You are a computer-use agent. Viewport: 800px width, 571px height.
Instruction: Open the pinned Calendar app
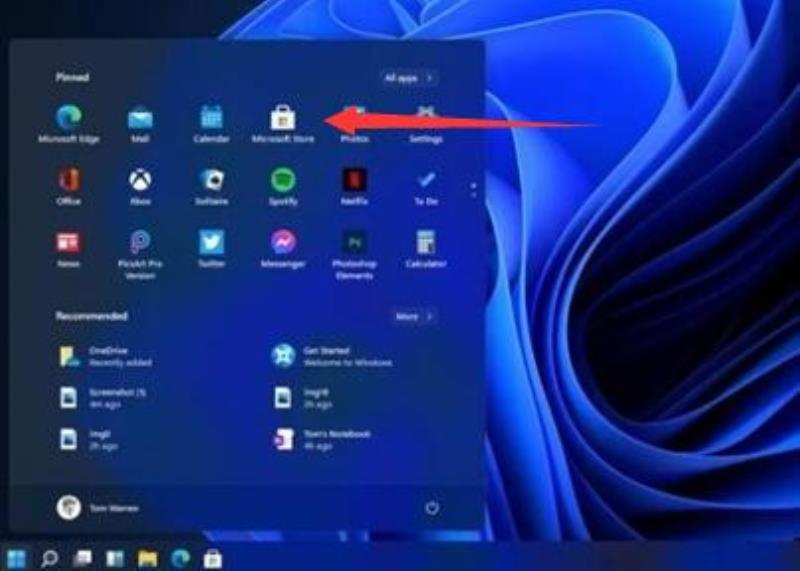pos(211,124)
